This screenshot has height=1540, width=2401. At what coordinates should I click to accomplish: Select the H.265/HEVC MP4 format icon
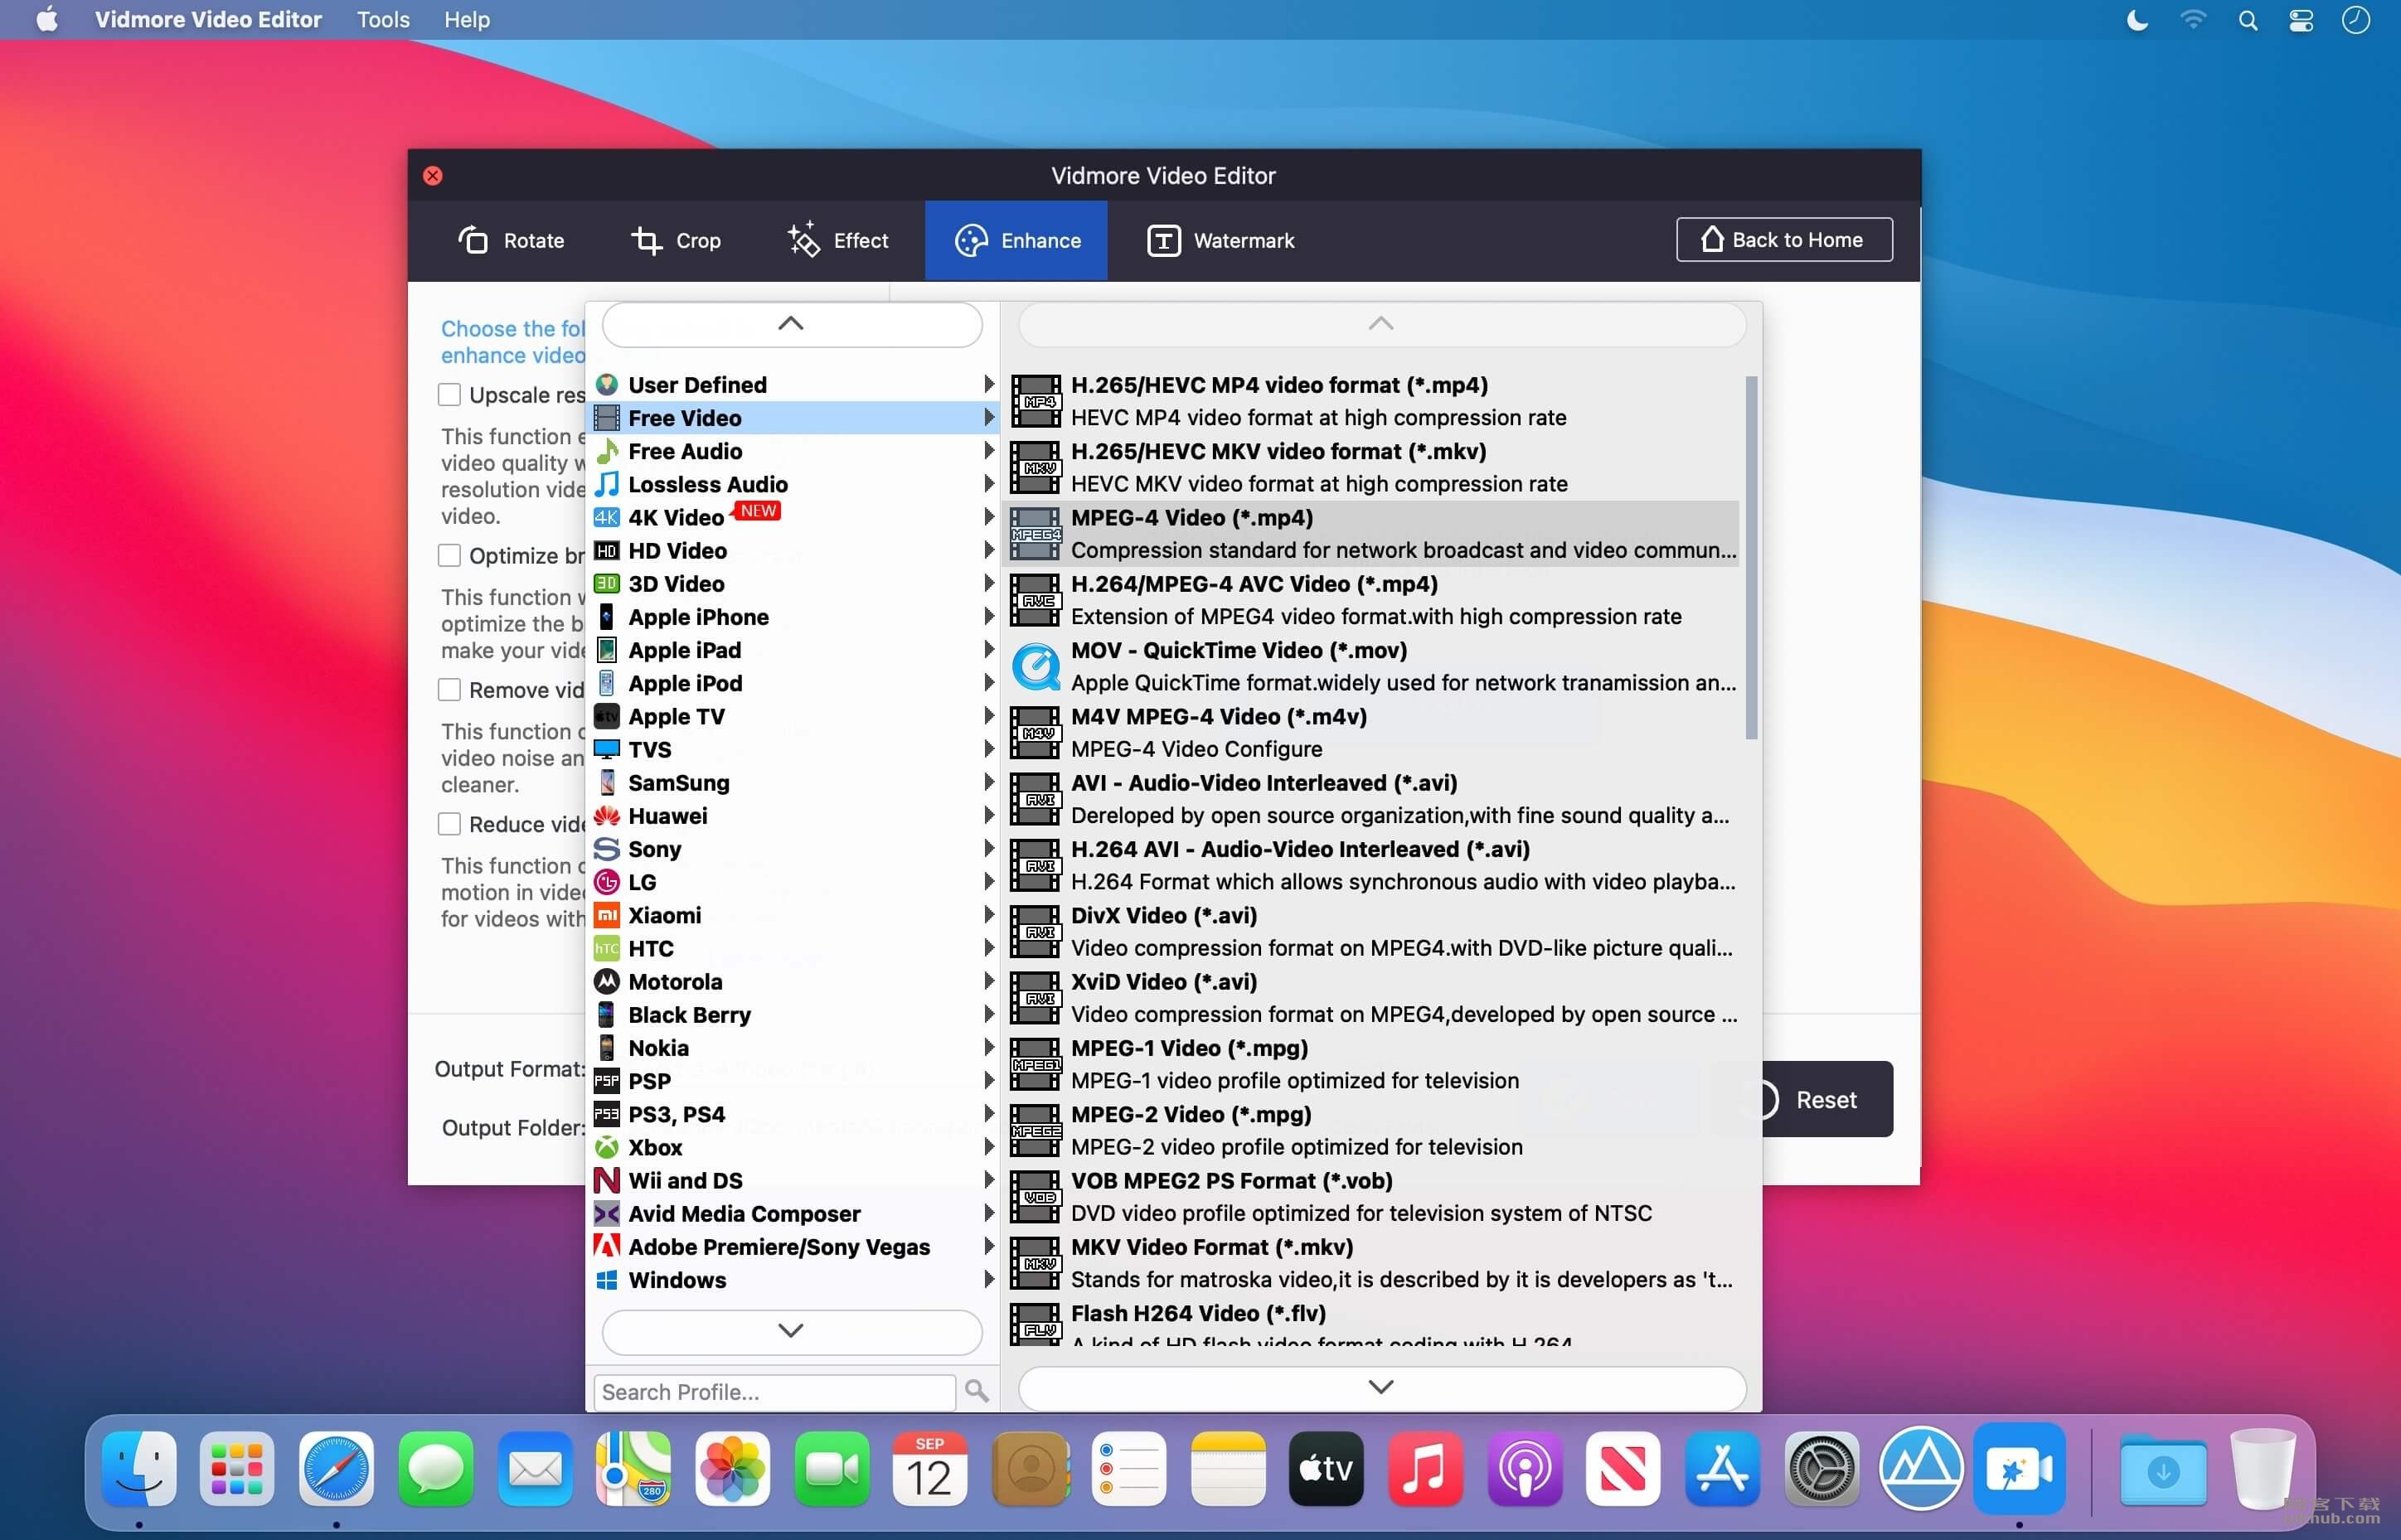(1035, 401)
